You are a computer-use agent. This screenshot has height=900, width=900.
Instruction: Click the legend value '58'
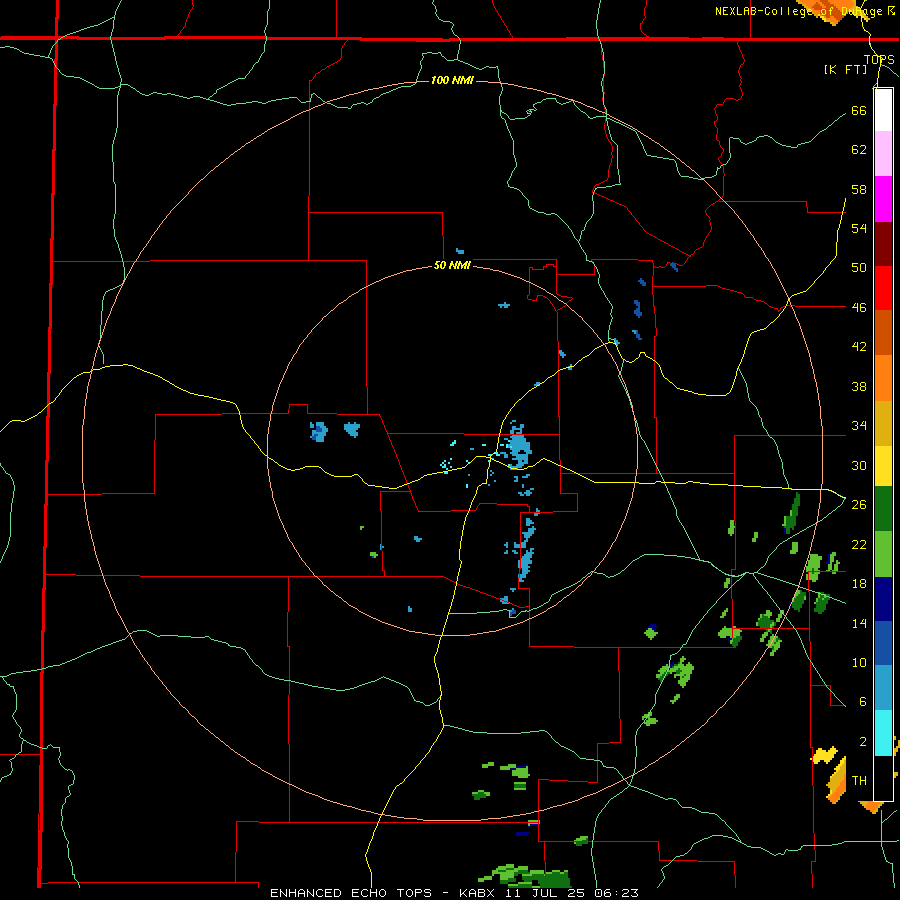click(859, 189)
